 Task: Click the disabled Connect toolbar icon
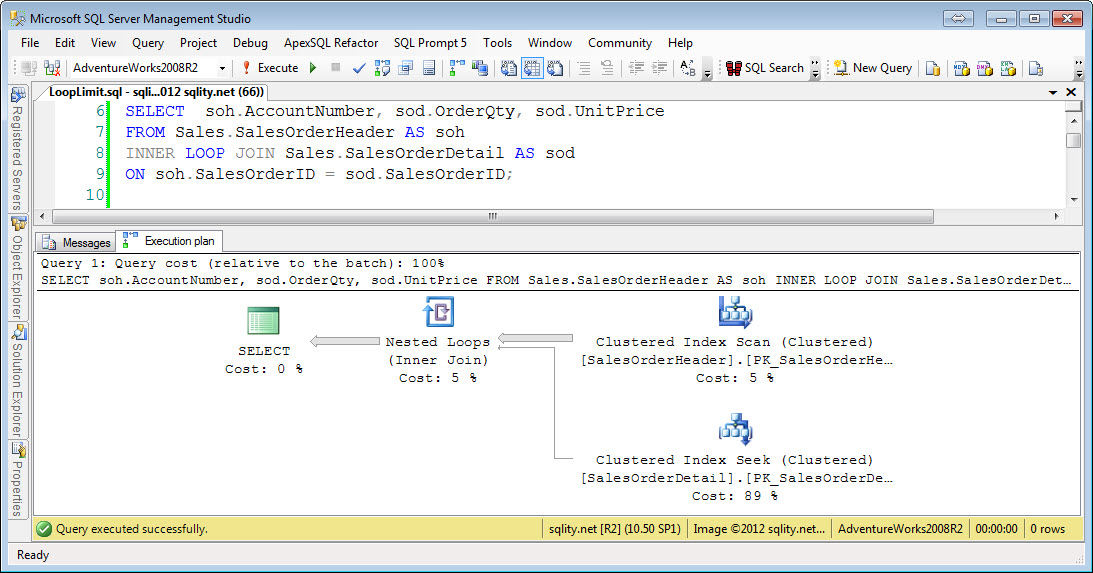pyautogui.click(x=29, y=68)
